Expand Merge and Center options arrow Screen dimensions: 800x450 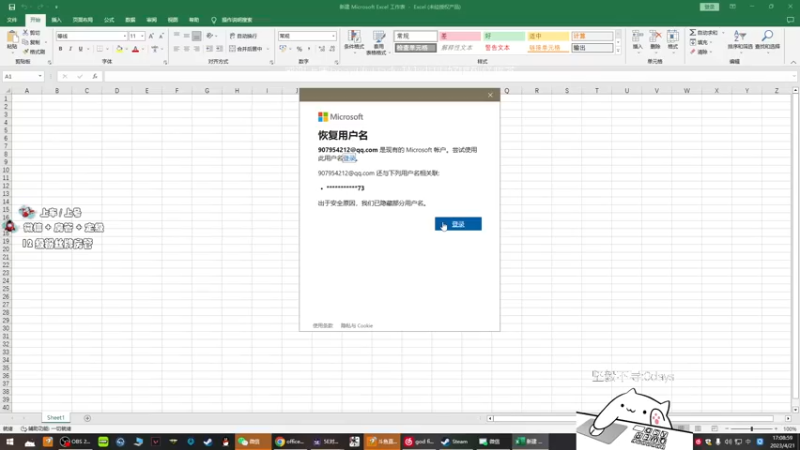tap(268, 49)
